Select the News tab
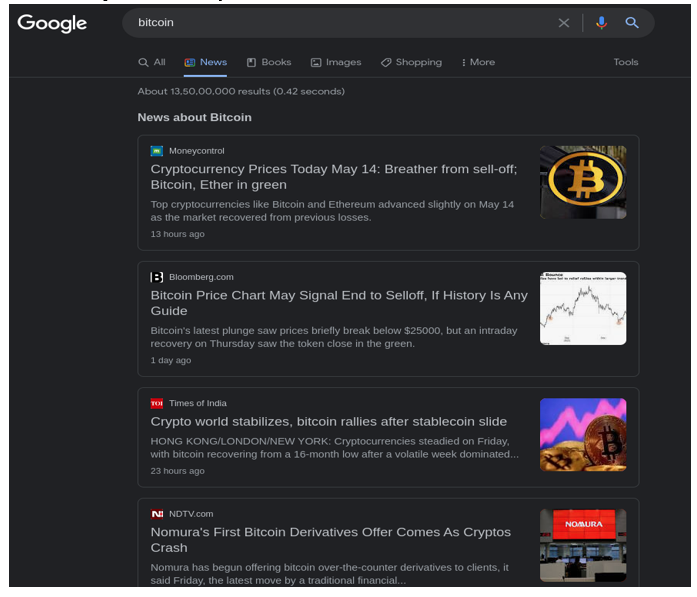 (205, 62)
